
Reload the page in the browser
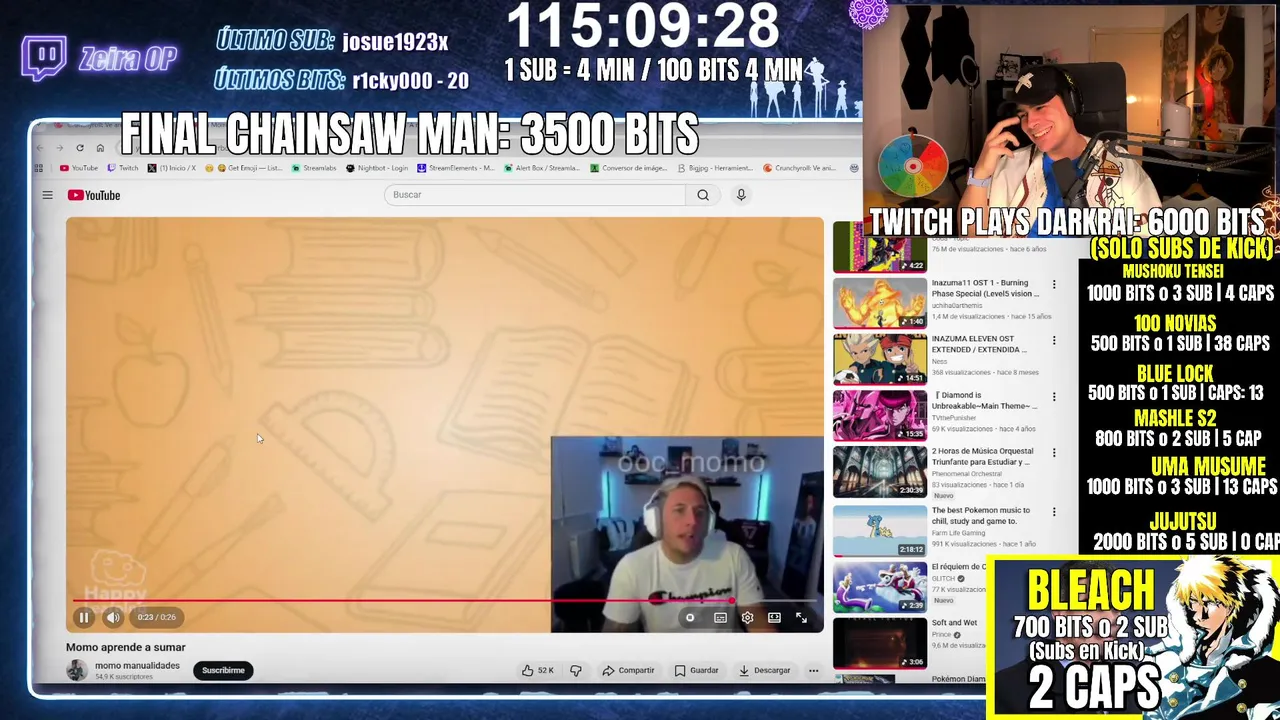coord(80,148)
